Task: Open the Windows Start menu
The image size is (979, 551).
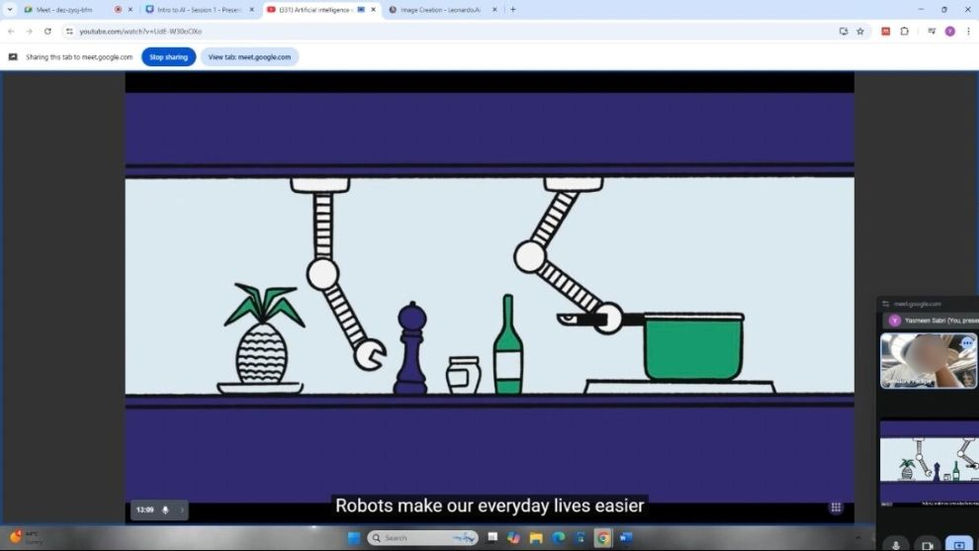Action: (353, 537)
